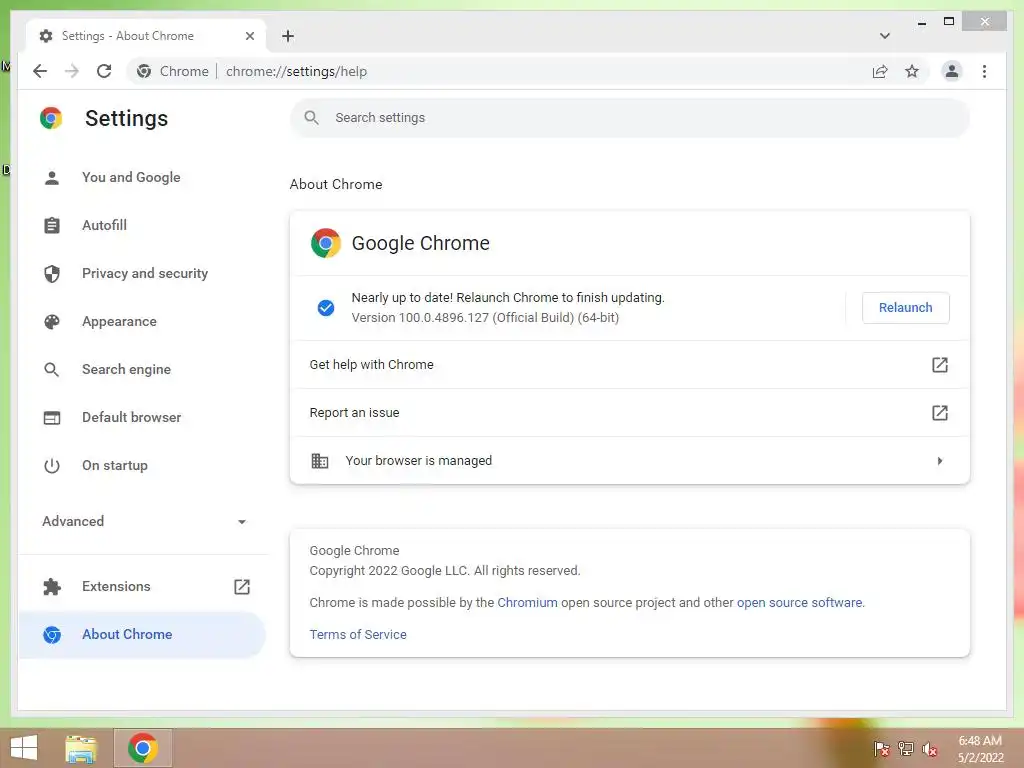The image size is (1024, 768).
Task: Click the Google Chrome logo in About card
Action: click(326, 243)
